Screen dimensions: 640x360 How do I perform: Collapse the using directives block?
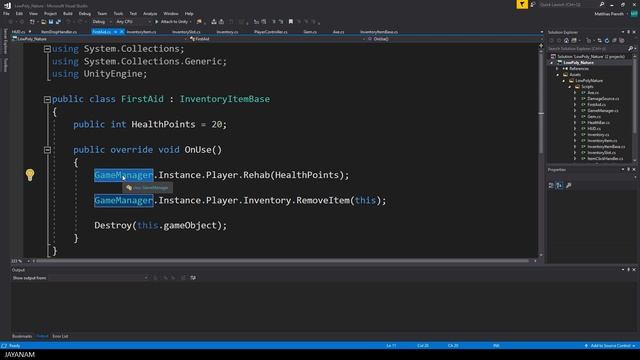pos(47,49)
